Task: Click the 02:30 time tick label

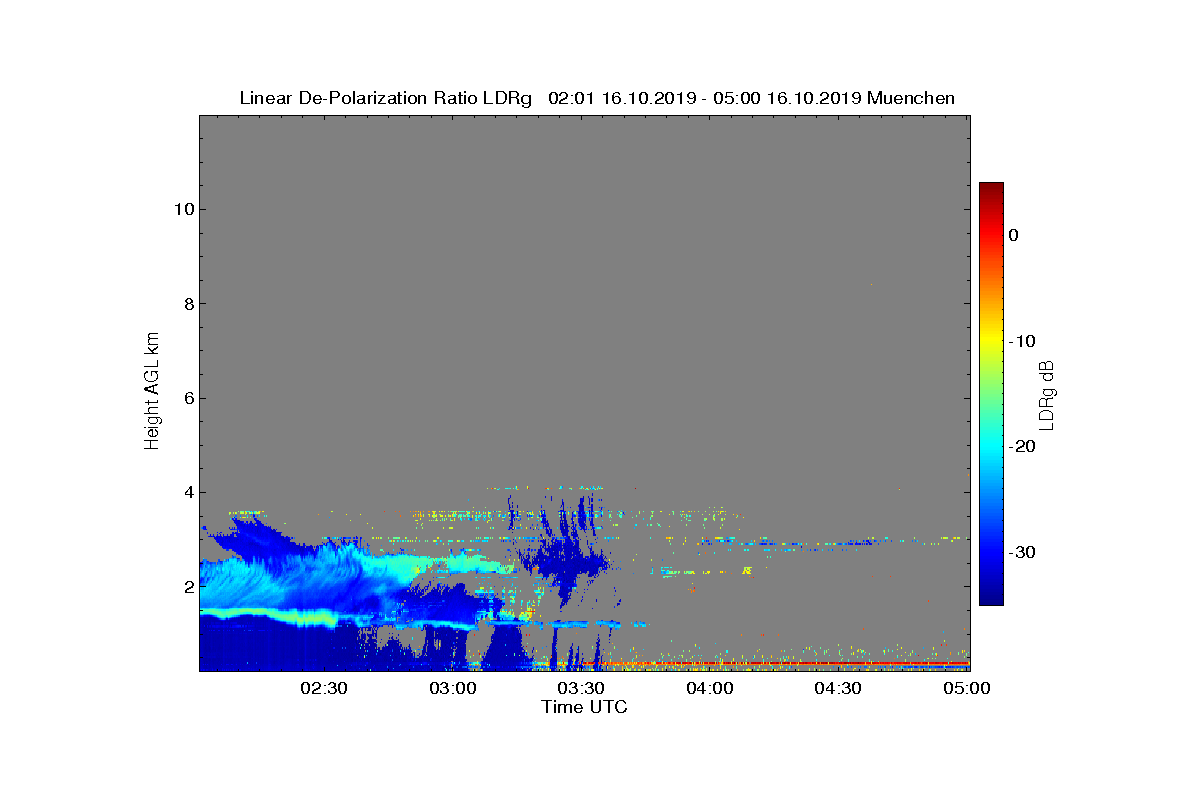Action: pyautogui.click(x=323, y=689)
